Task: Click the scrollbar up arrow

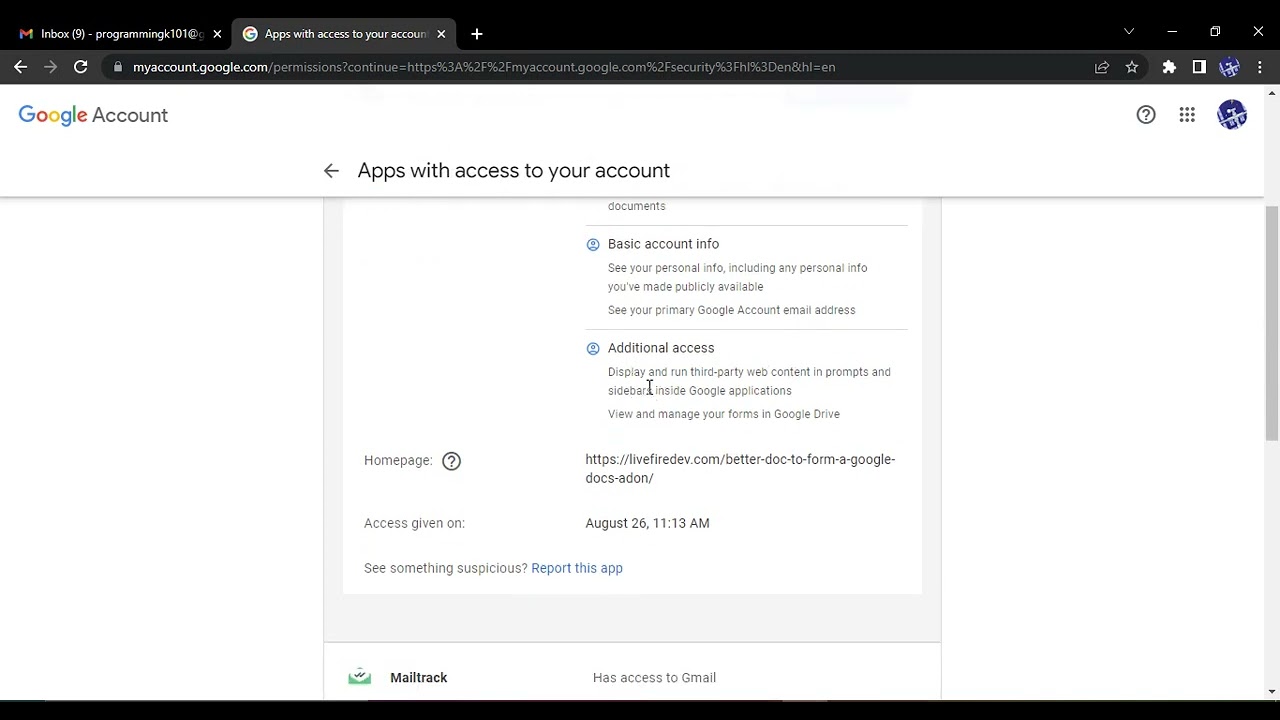Action: (1272, 93)
